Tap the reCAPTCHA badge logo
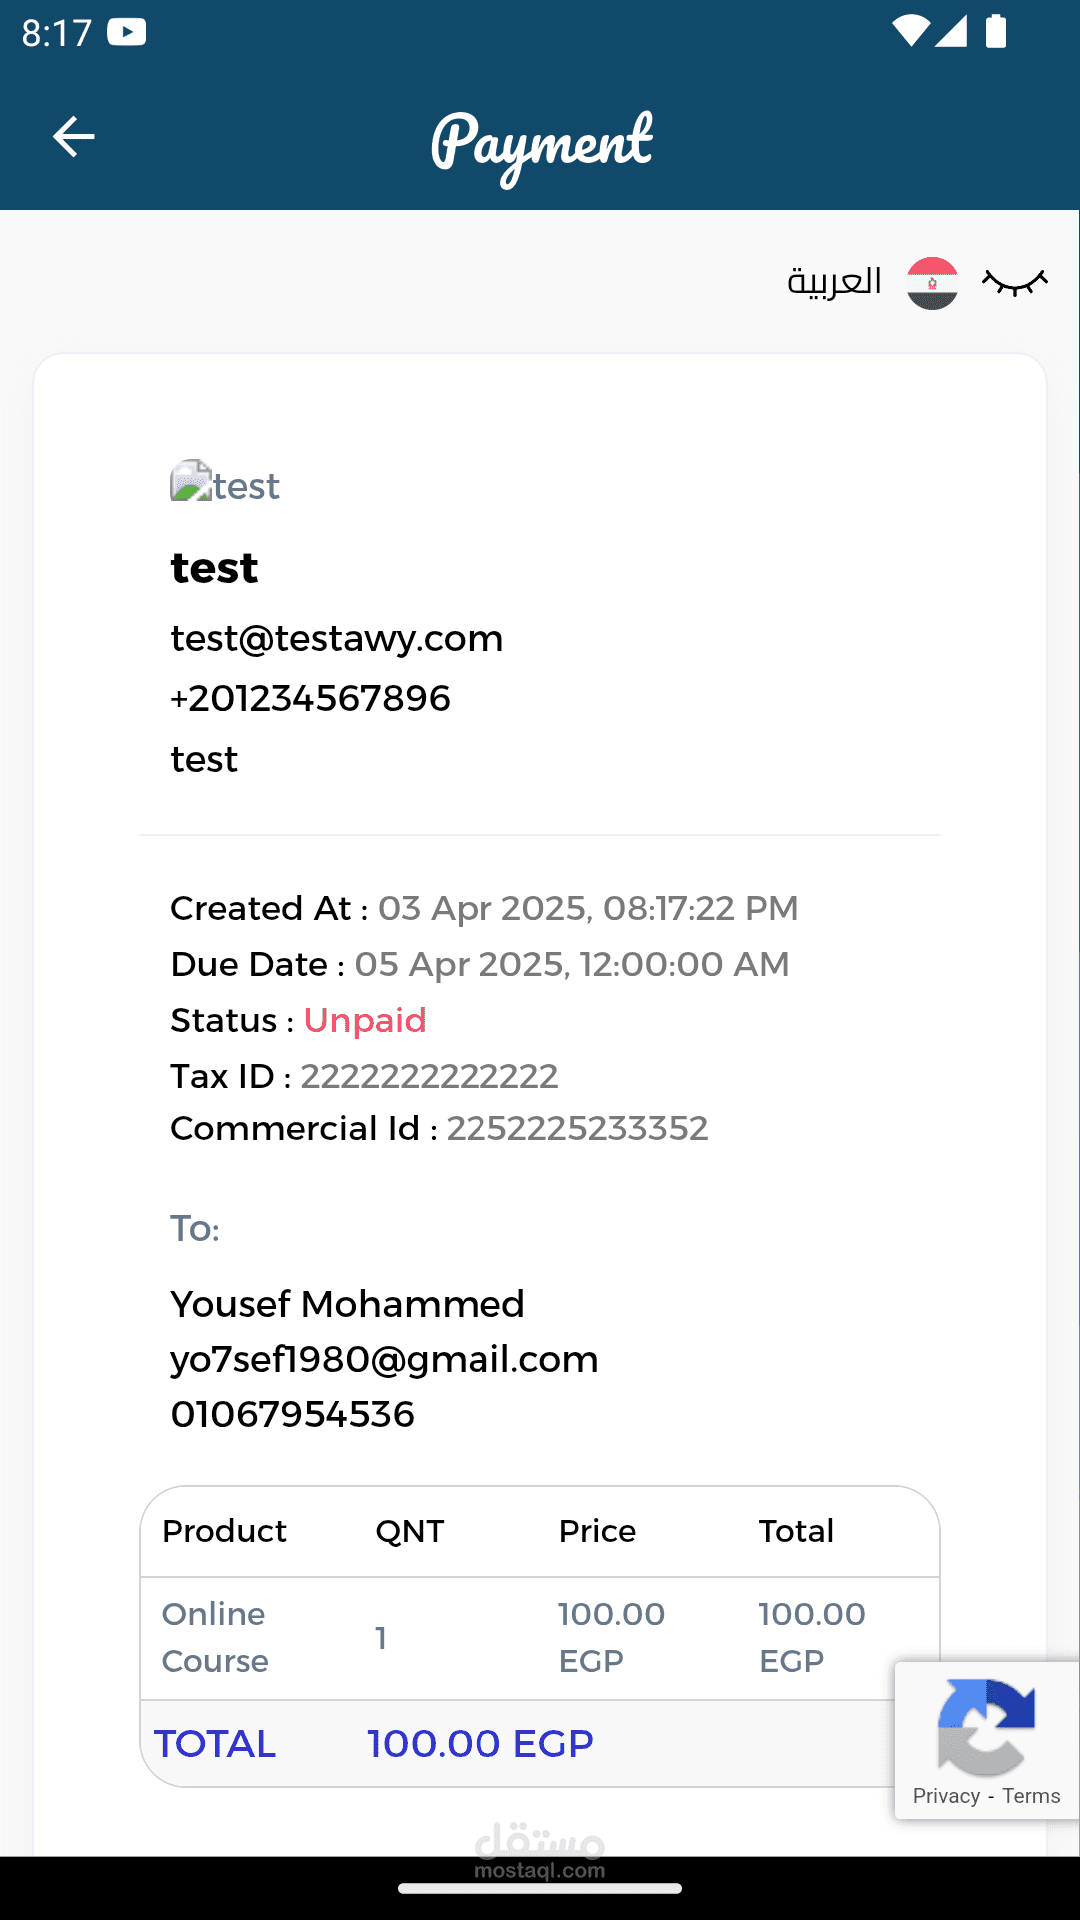This screenshot has width=1080, height=1920. point(986,1727)
